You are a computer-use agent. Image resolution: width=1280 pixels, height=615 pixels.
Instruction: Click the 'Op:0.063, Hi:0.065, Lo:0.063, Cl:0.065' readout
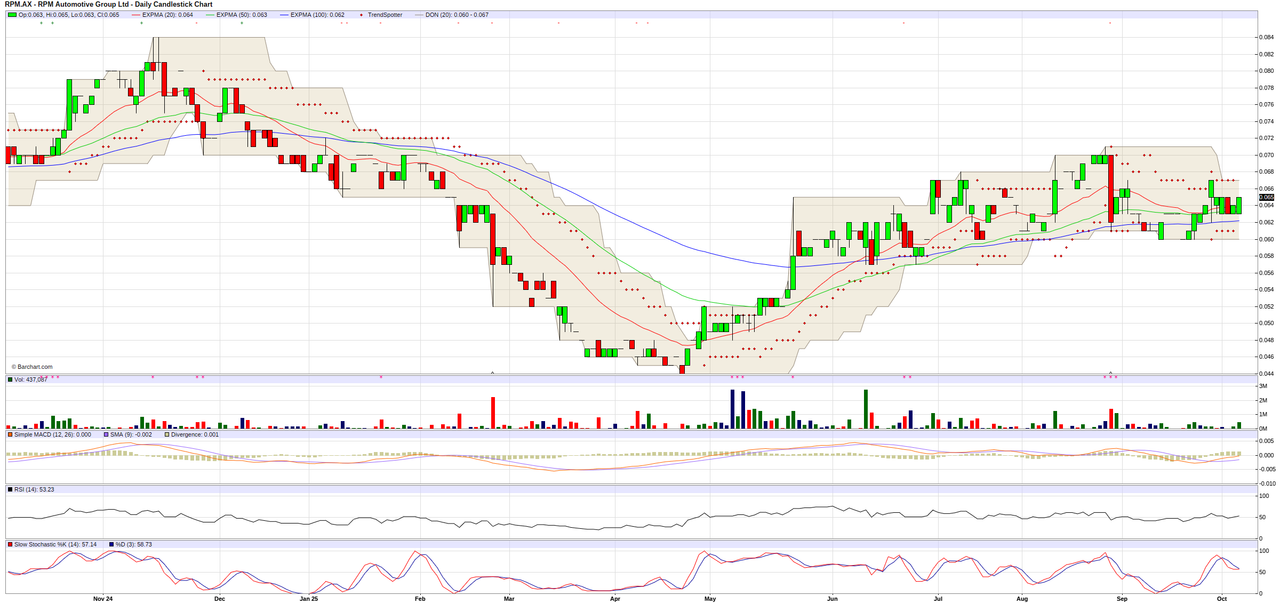click(x=68, y=14)
